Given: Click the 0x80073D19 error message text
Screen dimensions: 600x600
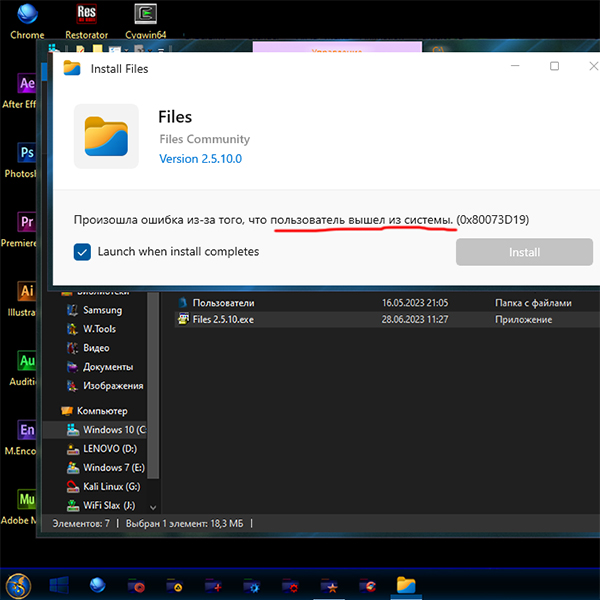Looking at the screenshot, I should click(302, 220).
